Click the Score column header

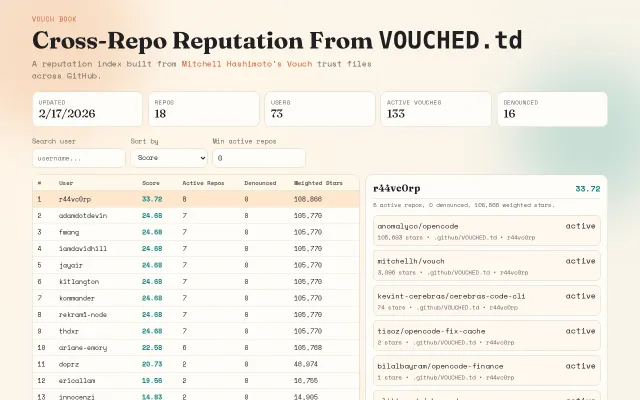[151, 183]
